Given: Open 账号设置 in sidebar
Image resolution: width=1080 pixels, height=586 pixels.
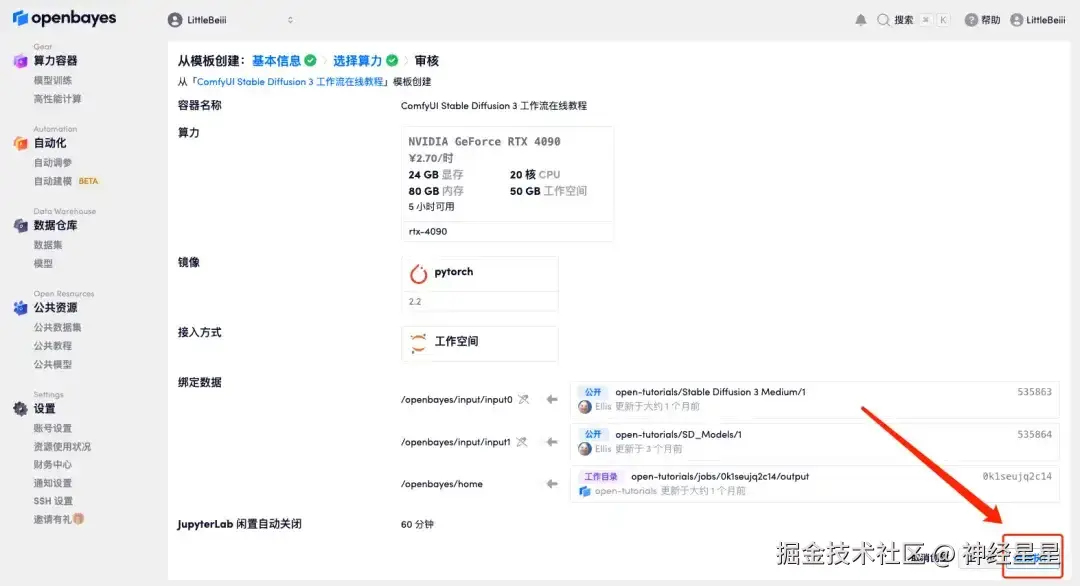Looking at the screenshot, I should pyautogui.click(x=52, y=428).
